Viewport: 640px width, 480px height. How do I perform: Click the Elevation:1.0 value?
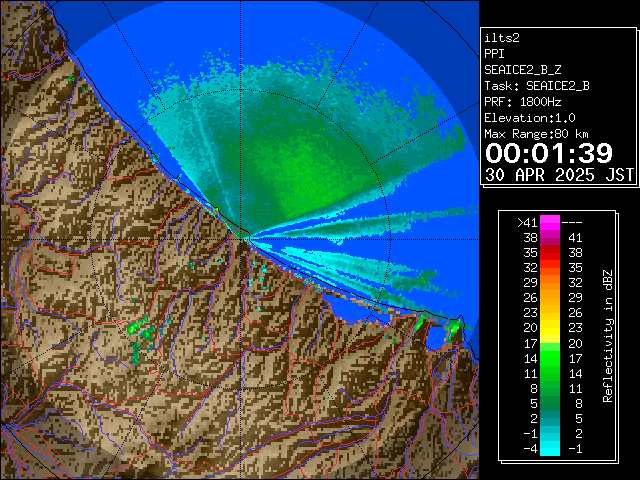[x=530, y=118]
